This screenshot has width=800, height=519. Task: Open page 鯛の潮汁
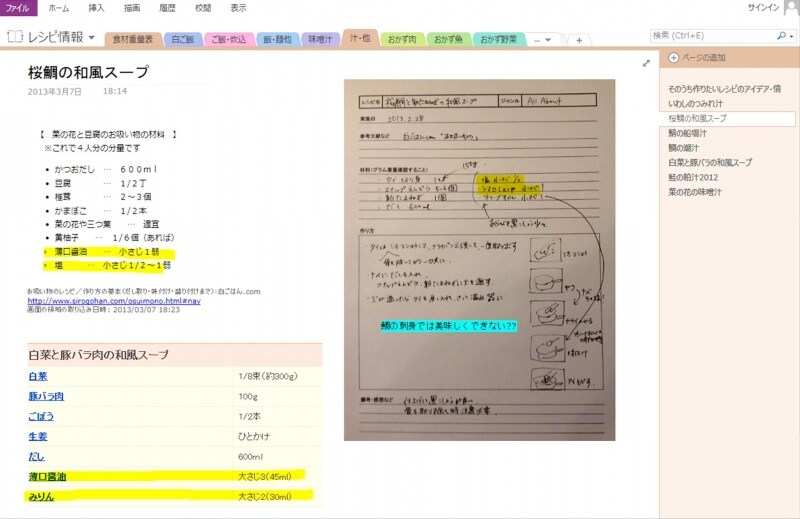point(684,148)
